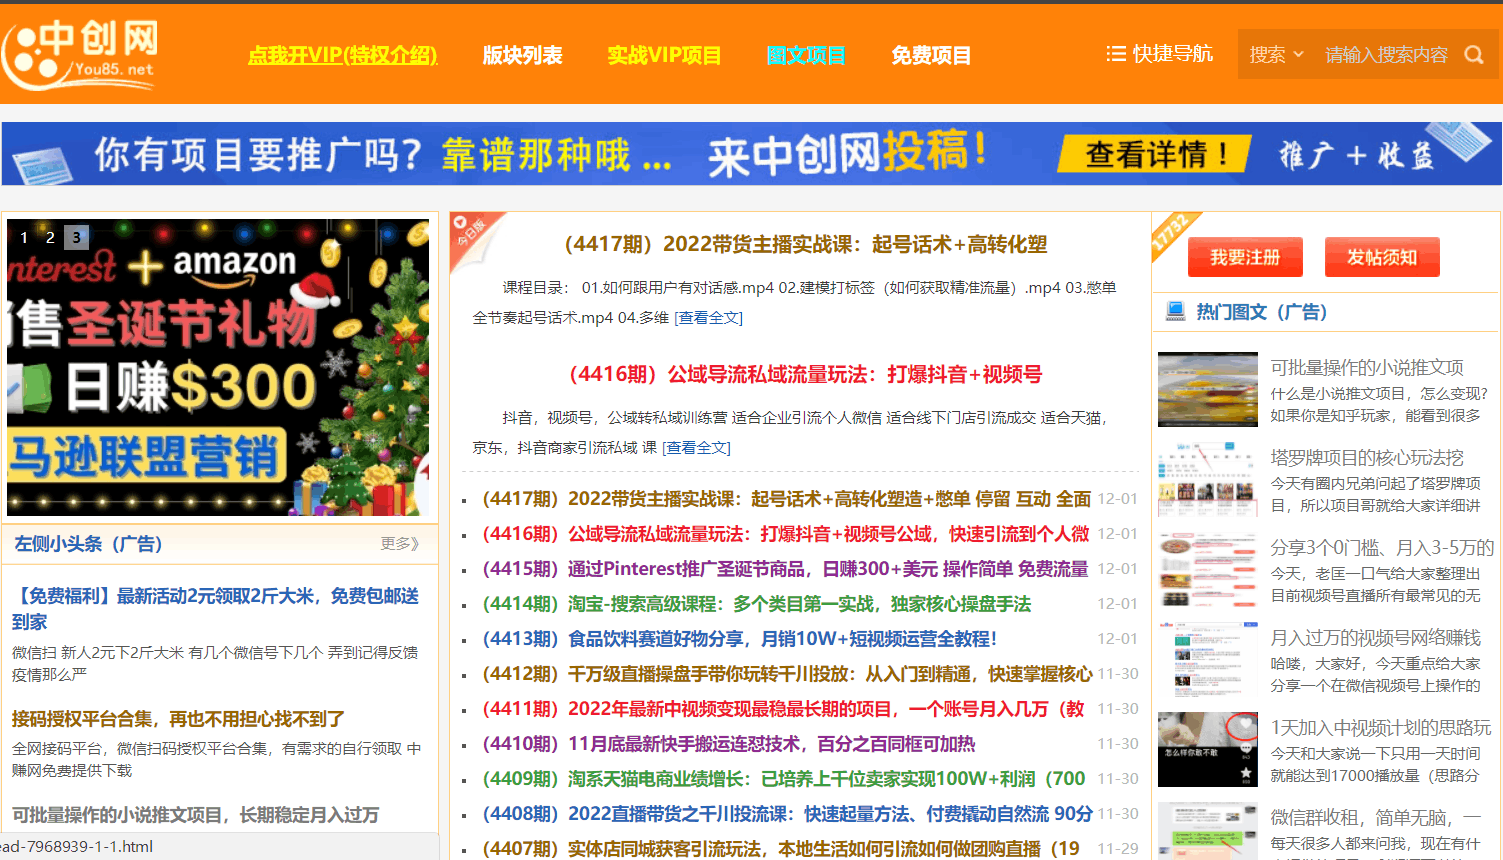Click 查看全文 under the 4417期 summary
The width and height of the screenshot is (1503, 860).
pos(709,317)
